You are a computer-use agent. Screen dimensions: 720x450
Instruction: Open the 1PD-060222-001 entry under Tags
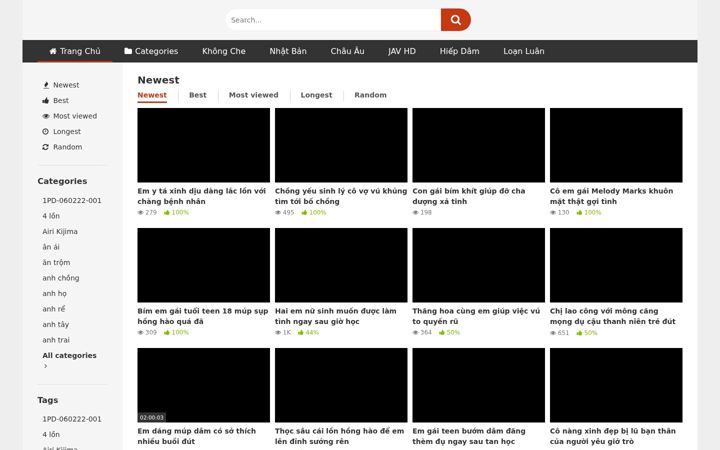click(72, 419)
